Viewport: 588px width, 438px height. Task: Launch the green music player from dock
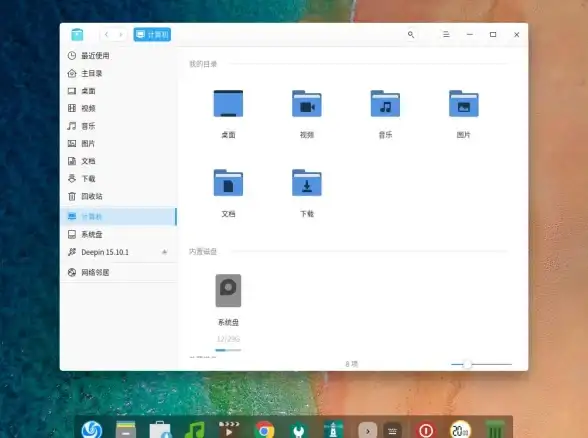point(195,429)
